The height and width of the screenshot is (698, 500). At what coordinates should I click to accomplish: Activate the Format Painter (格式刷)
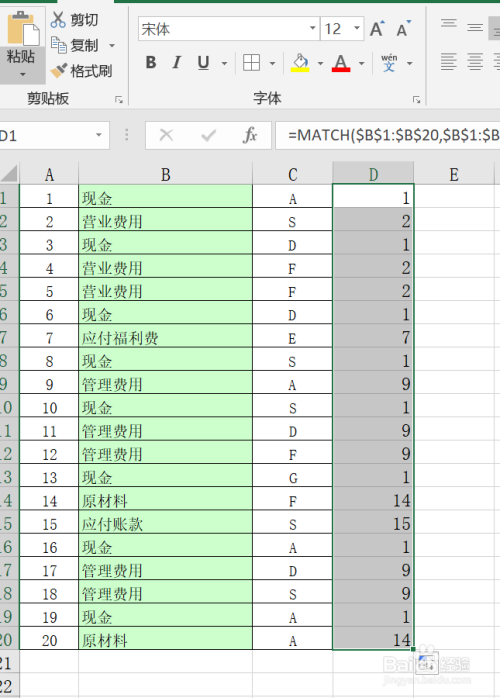point(81,71)
